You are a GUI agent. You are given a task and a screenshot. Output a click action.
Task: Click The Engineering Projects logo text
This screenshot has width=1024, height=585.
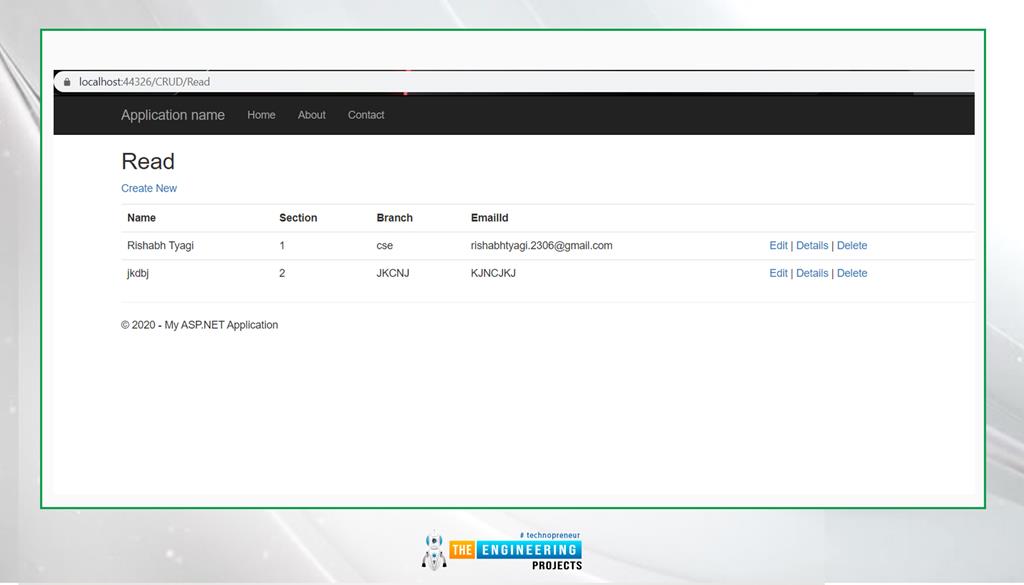(x=515, y=551)
